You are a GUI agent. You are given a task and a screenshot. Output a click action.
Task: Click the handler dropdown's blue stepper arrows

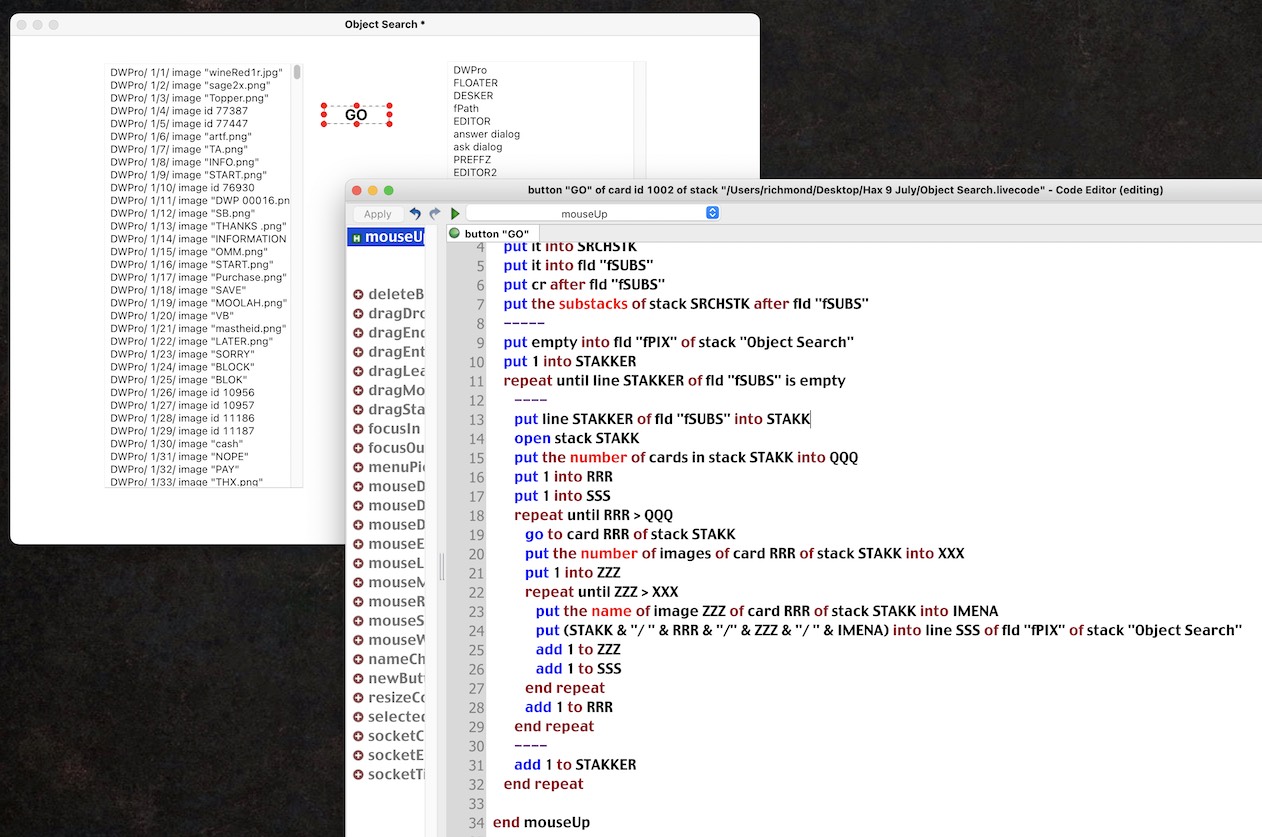(x=712, y=214)
